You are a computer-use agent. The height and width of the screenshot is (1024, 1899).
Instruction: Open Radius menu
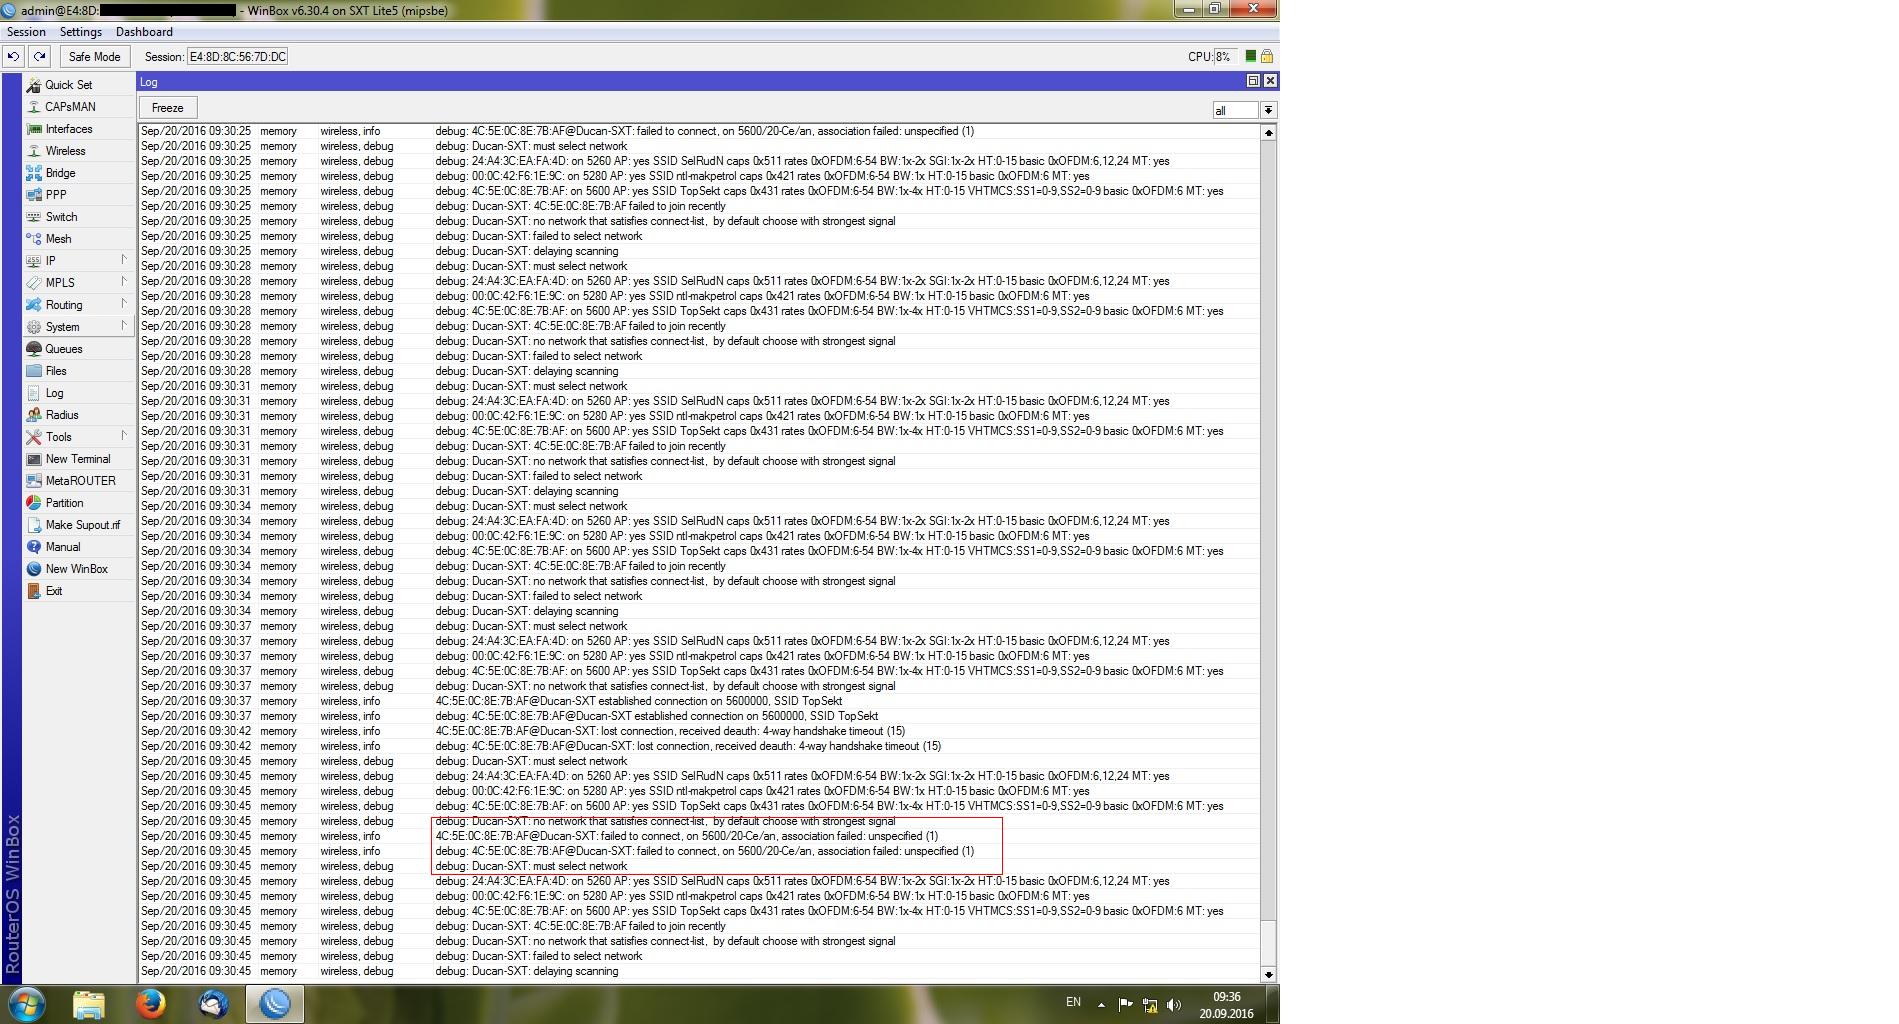click(x=61, y=415)
